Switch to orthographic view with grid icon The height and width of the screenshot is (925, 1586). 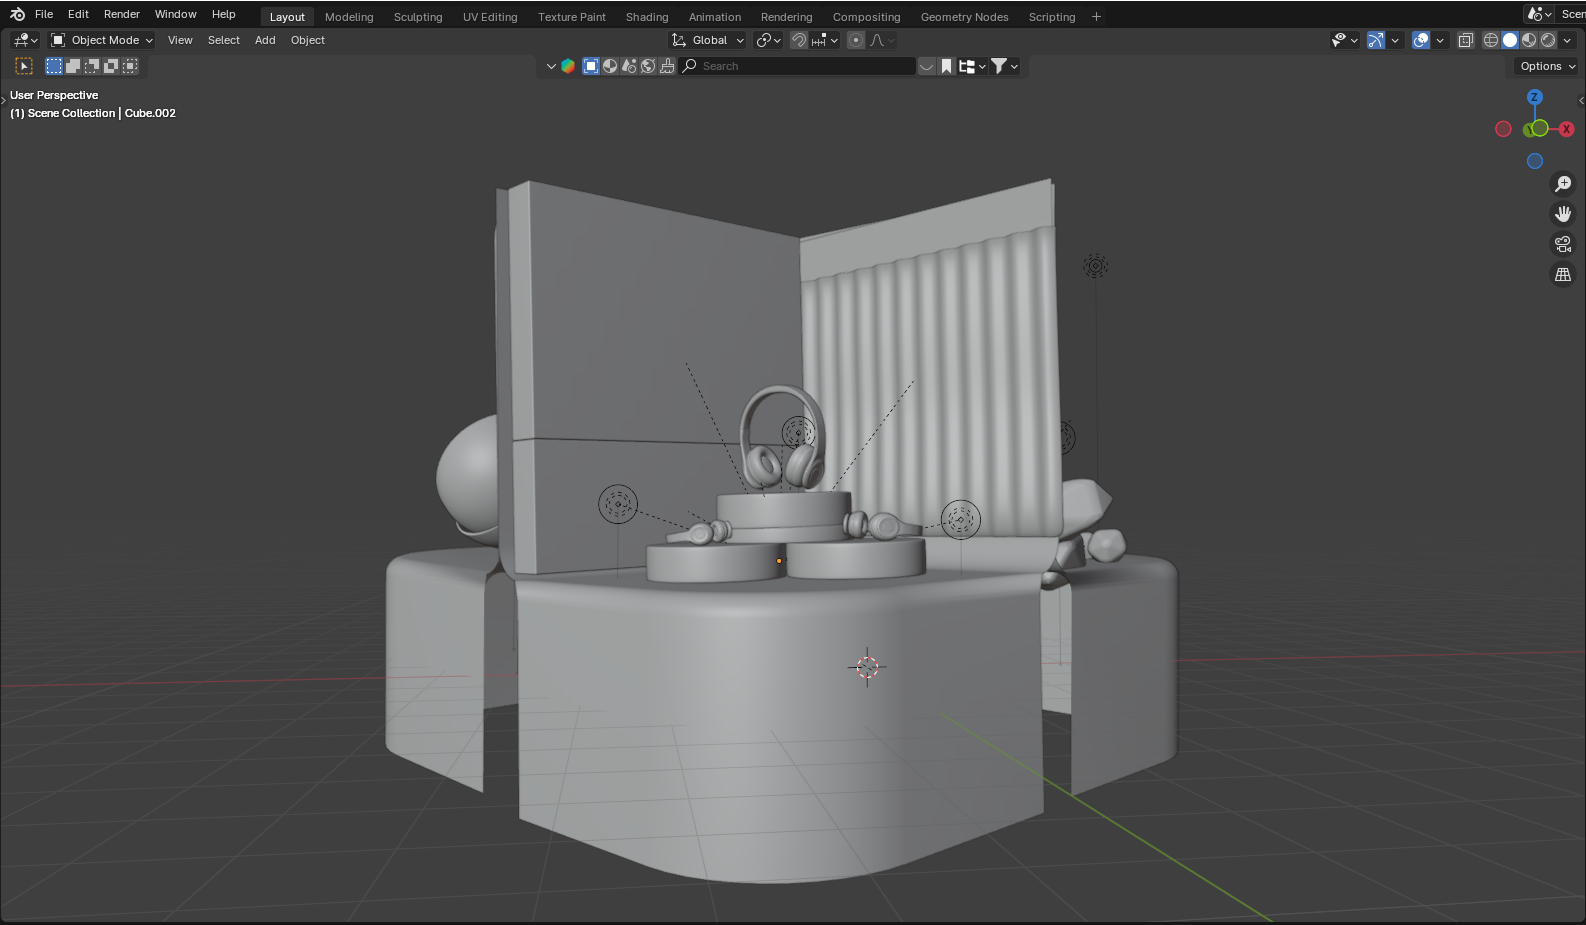tap(1562, 274)
